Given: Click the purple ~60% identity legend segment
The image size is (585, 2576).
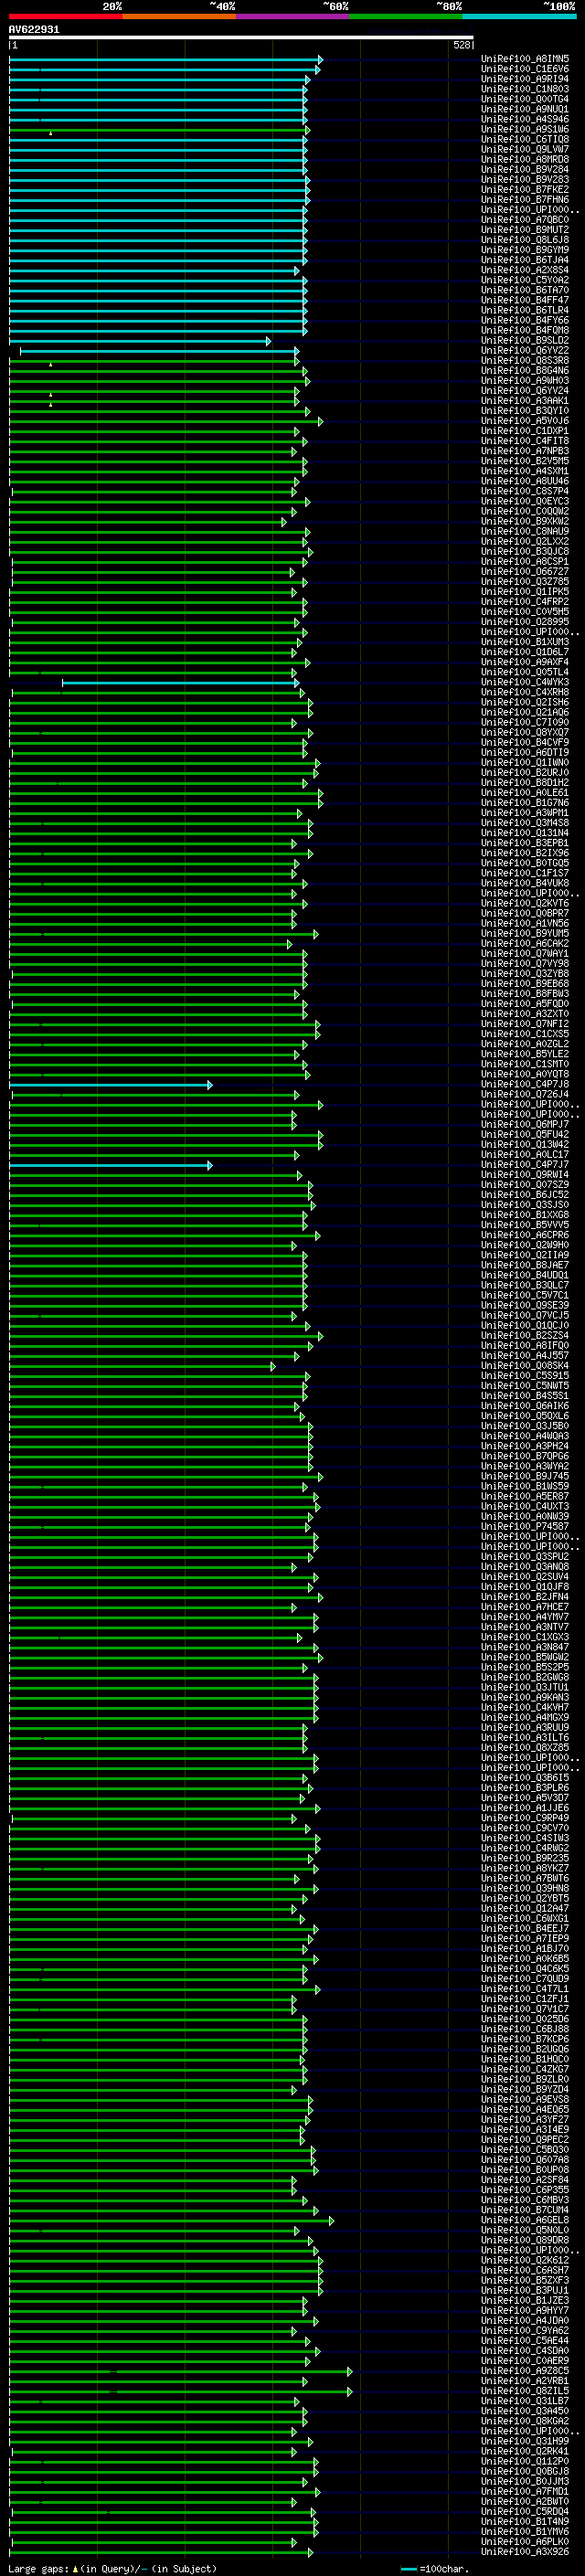Looking at the screenshot, I should (293, 16).
